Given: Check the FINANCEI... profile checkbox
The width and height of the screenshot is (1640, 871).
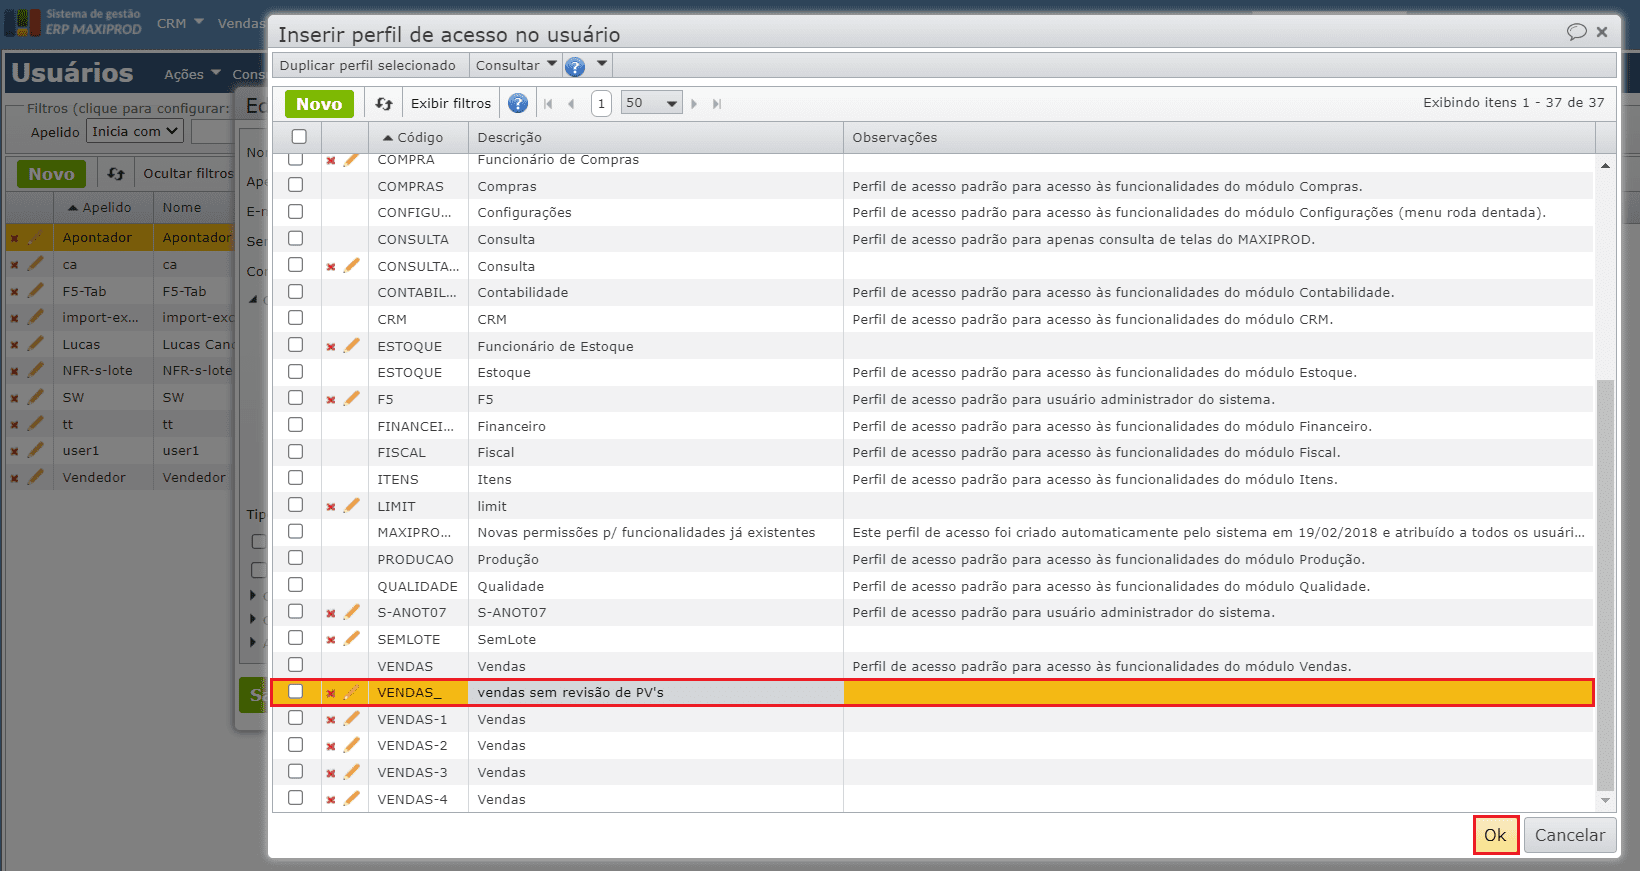Looking at the screenshot, I should click(x=295, y=425).
